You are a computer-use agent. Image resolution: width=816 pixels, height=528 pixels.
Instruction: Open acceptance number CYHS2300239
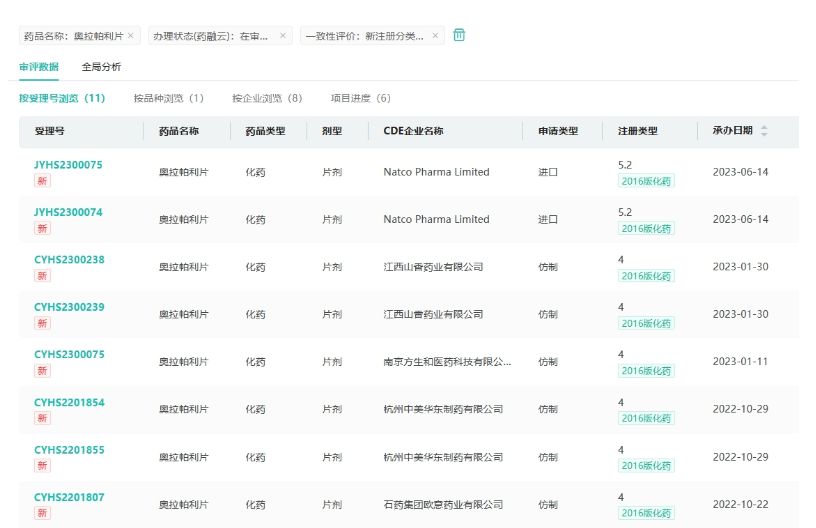pyautogui.click(x=69, y=307)
